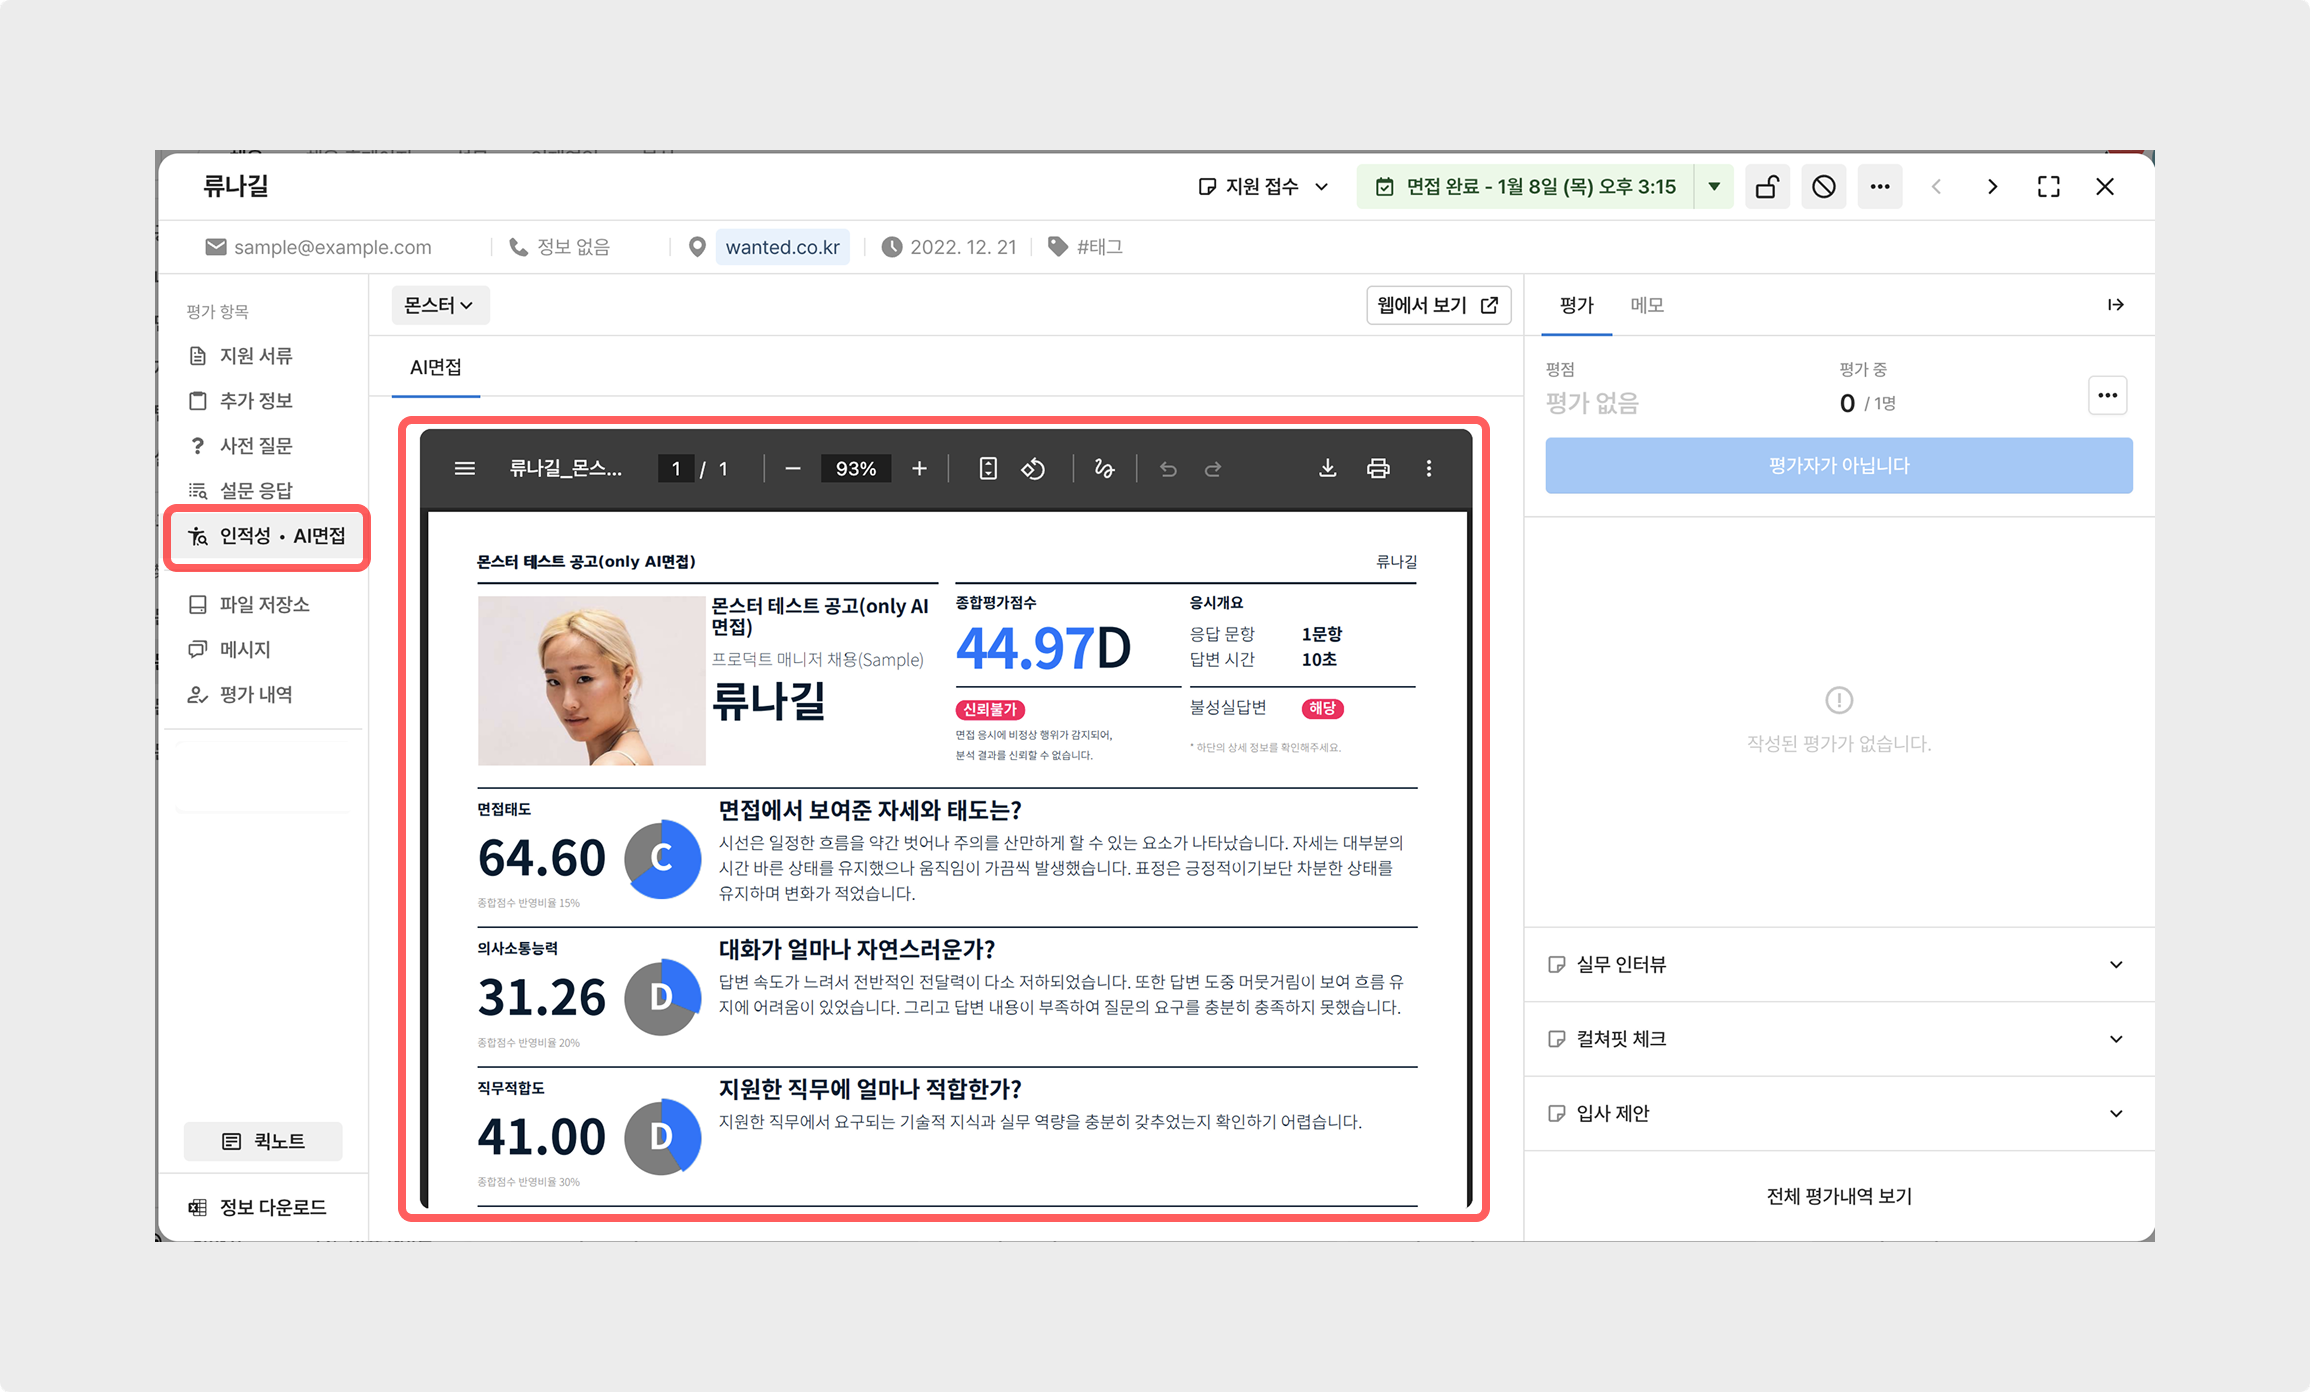
Task: Switch to the 메모 tab
Action: pos(1646,305)
